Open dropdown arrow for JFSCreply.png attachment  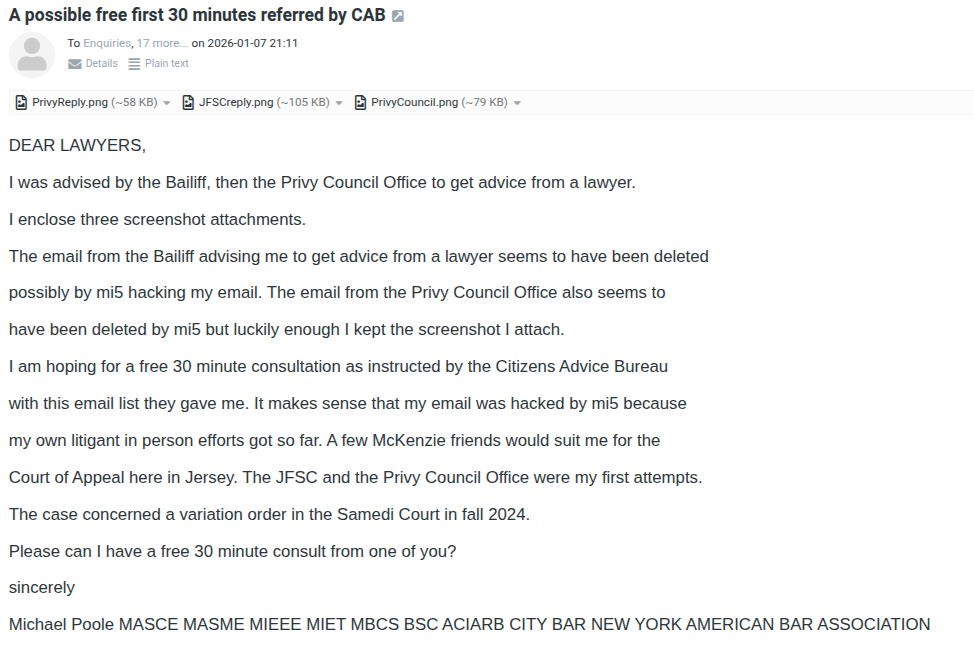point(339,103)
